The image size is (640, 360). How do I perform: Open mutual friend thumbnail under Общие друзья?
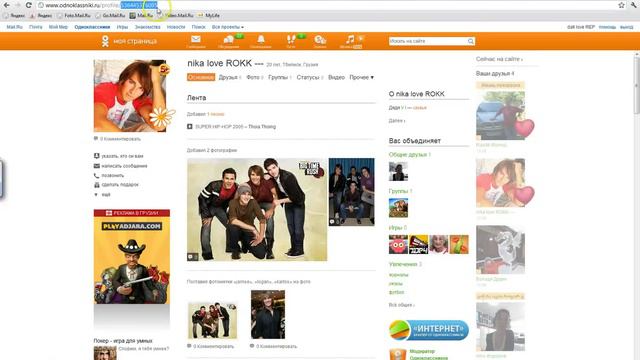[398, 171]
